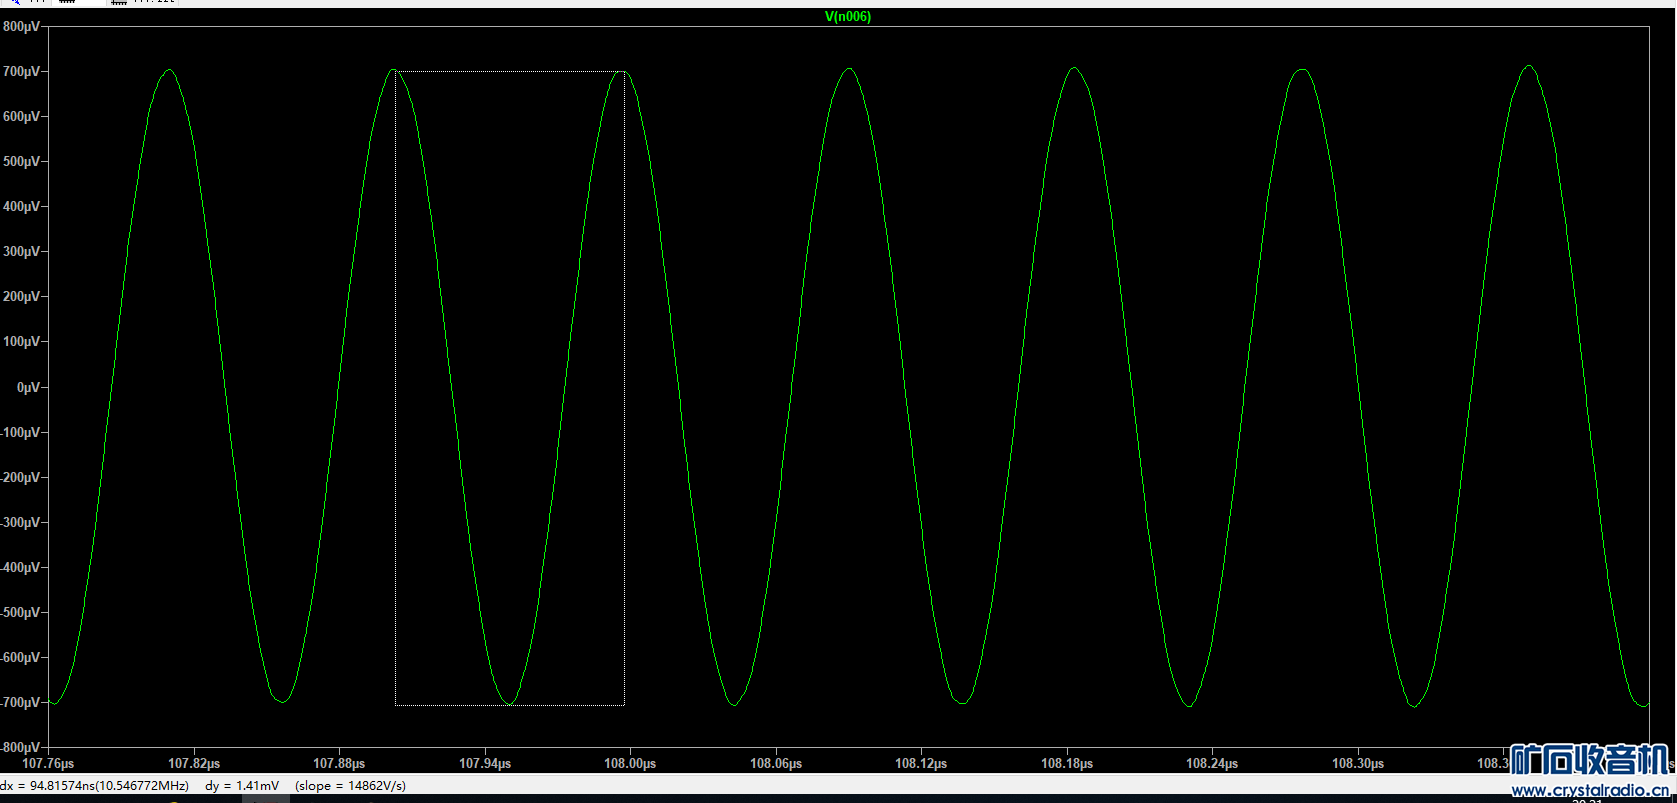
Task: Click the -800µV vertical axis label
Action: [x=20, y=748]
